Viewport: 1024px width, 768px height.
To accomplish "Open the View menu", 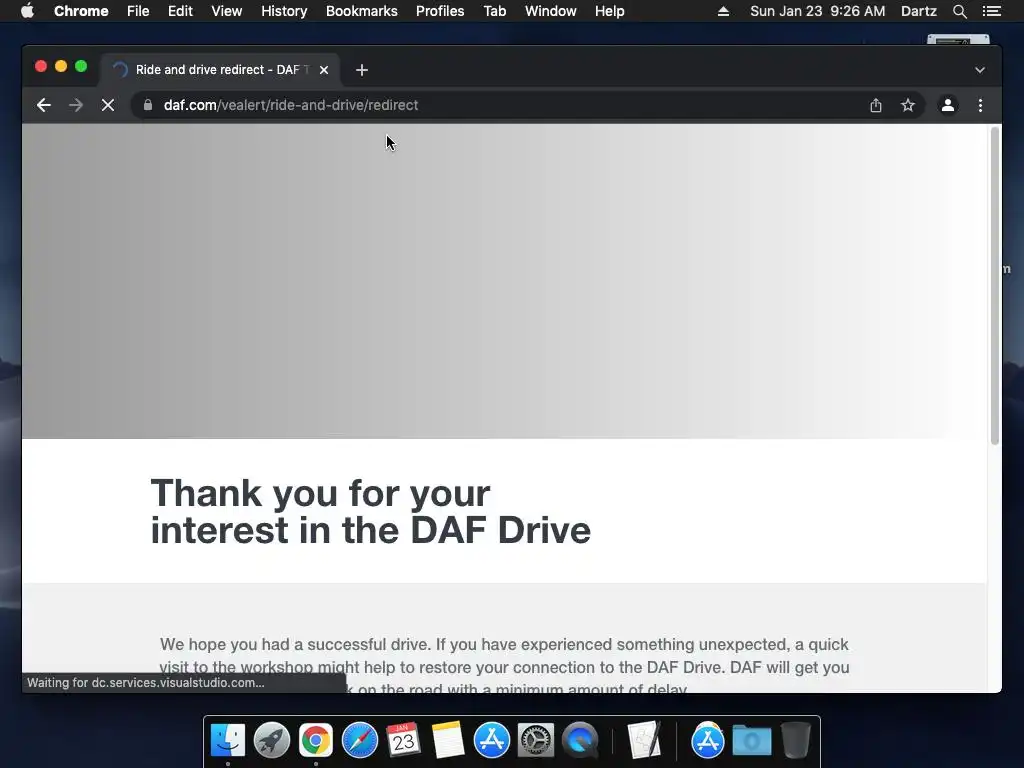I will coord(227,11).
